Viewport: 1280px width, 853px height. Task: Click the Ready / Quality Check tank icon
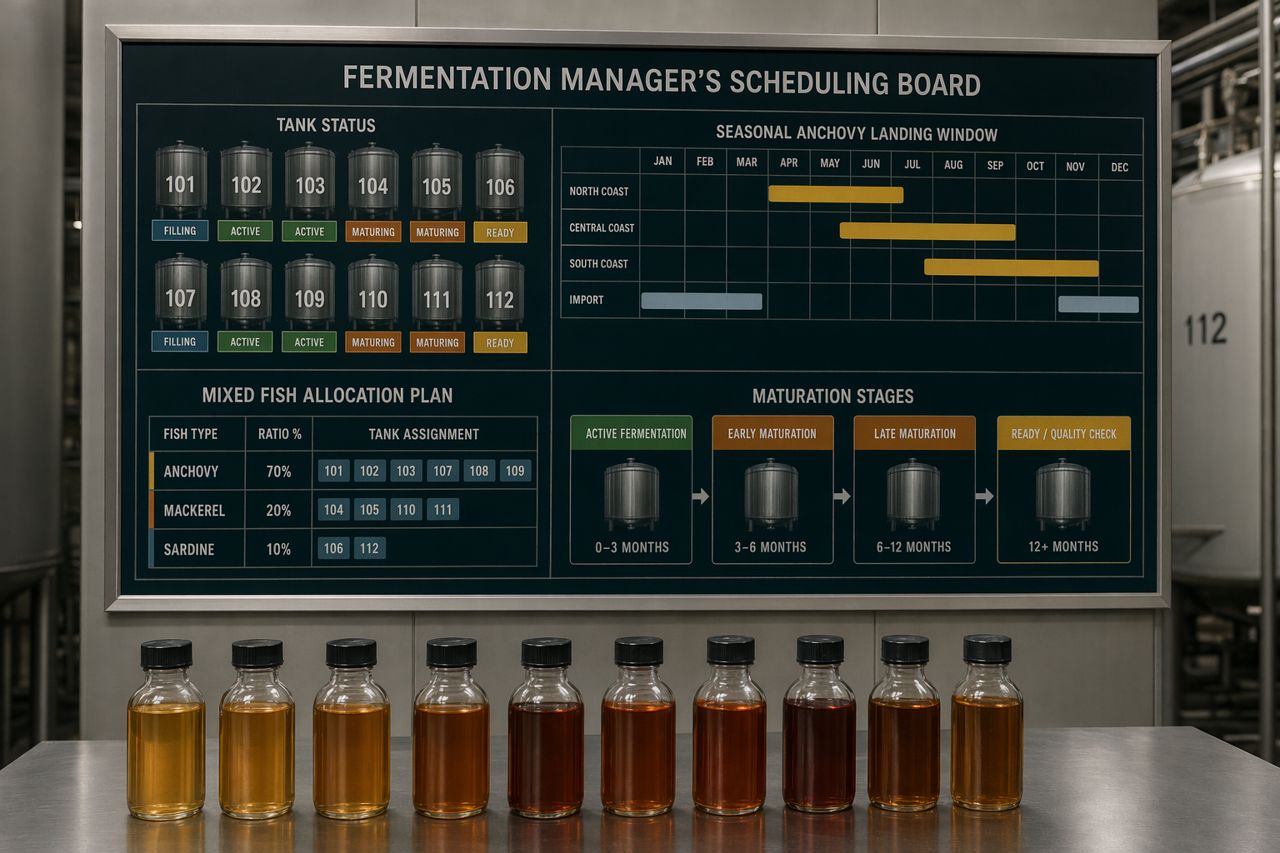point(1063,494)
